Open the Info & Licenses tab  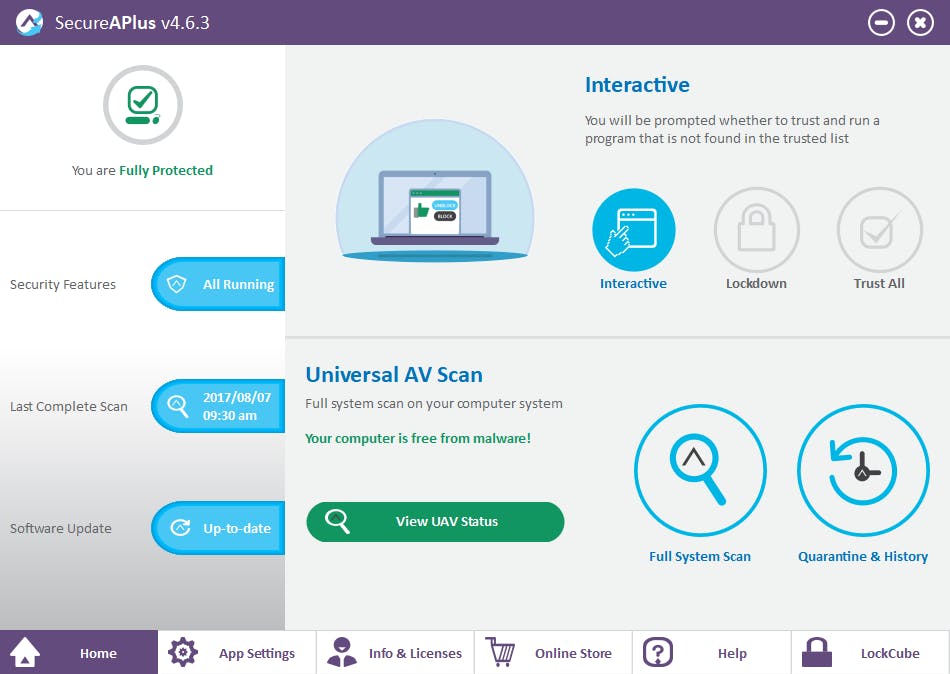coord(395,652)
